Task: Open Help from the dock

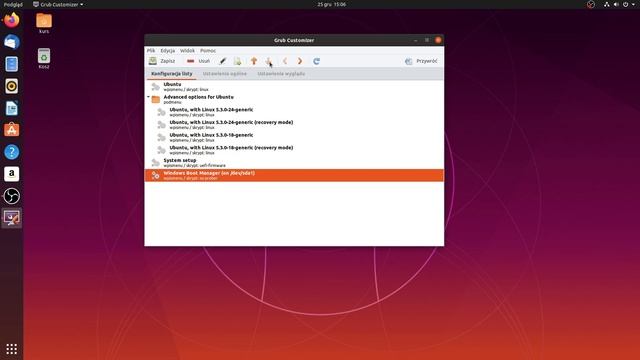Action: point(11,152)
